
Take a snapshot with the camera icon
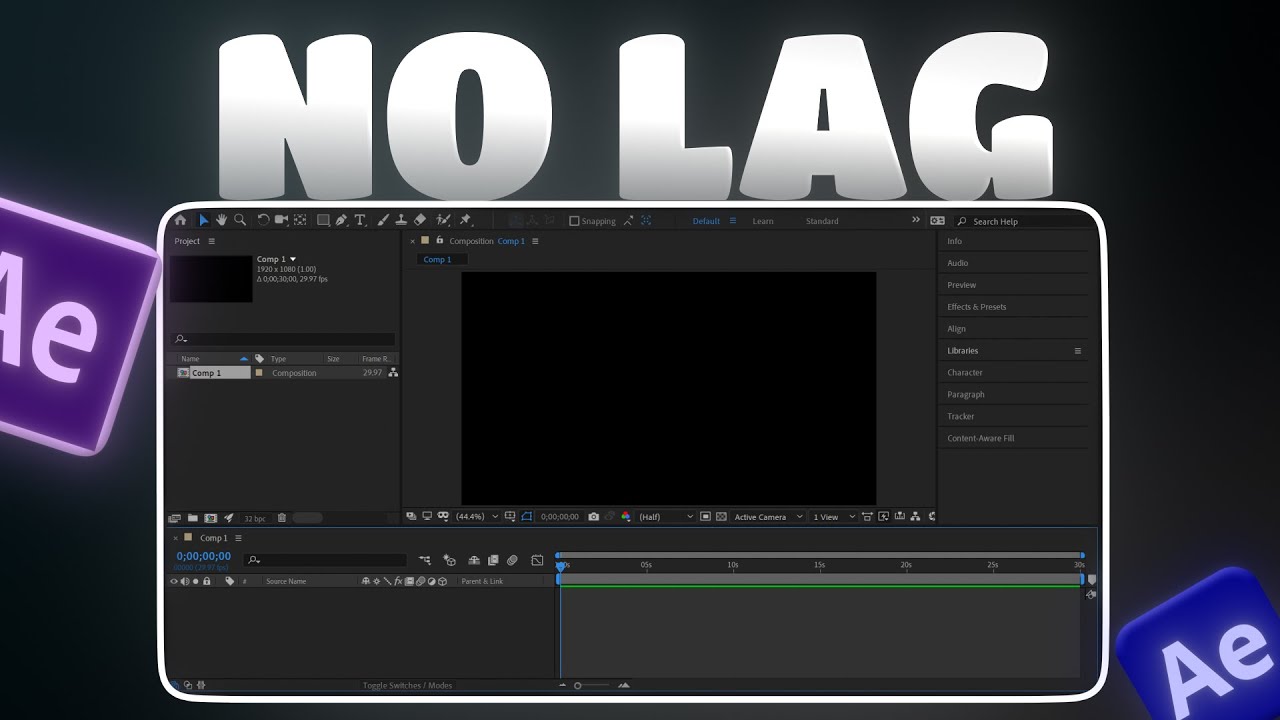(594, 517)
